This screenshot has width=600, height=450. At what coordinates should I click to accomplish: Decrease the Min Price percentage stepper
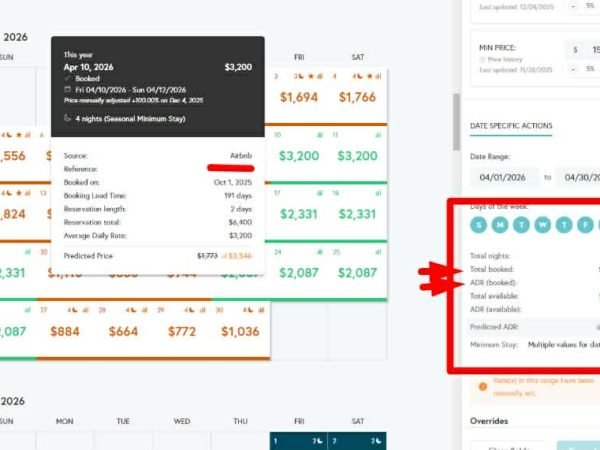pyautogui.click(x=573, y=68)
